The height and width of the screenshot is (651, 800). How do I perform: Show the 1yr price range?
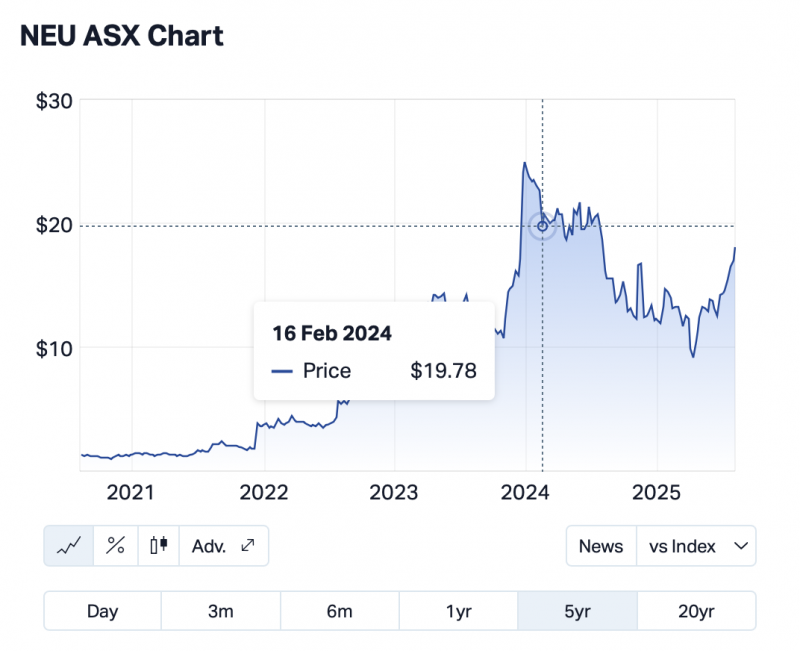[458, 611]
